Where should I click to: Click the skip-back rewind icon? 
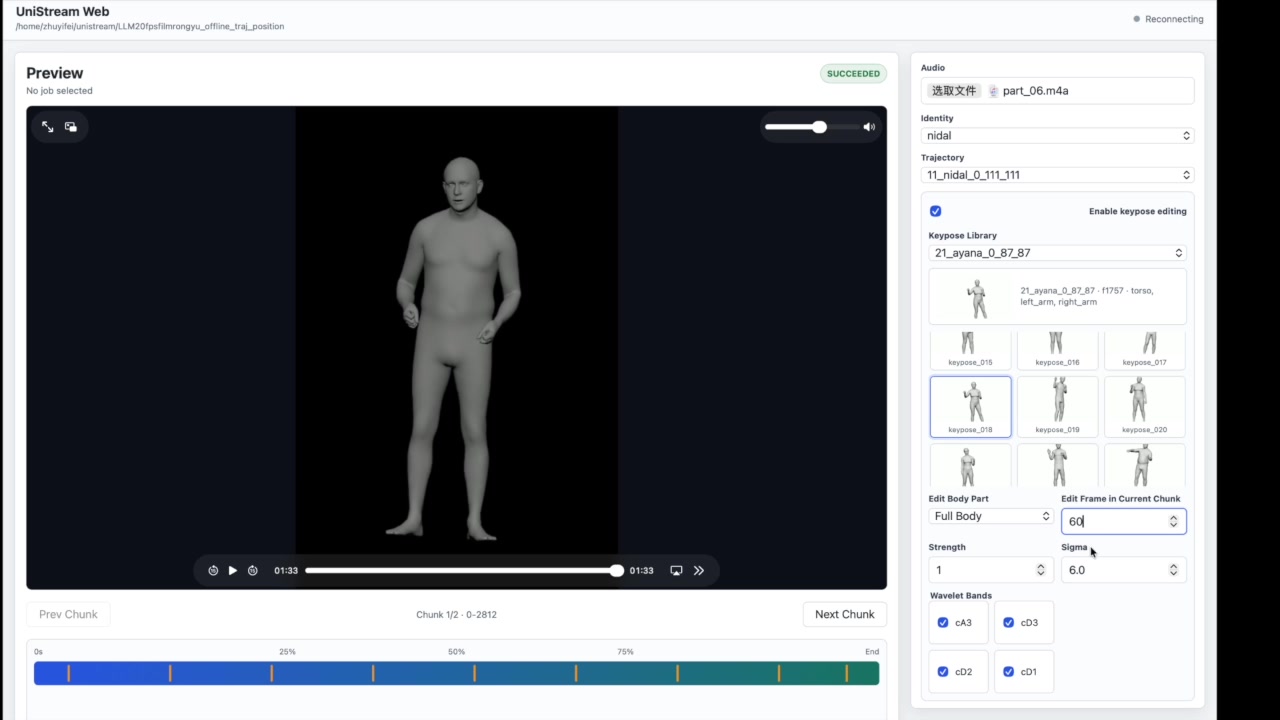click(x=213, y=570)
